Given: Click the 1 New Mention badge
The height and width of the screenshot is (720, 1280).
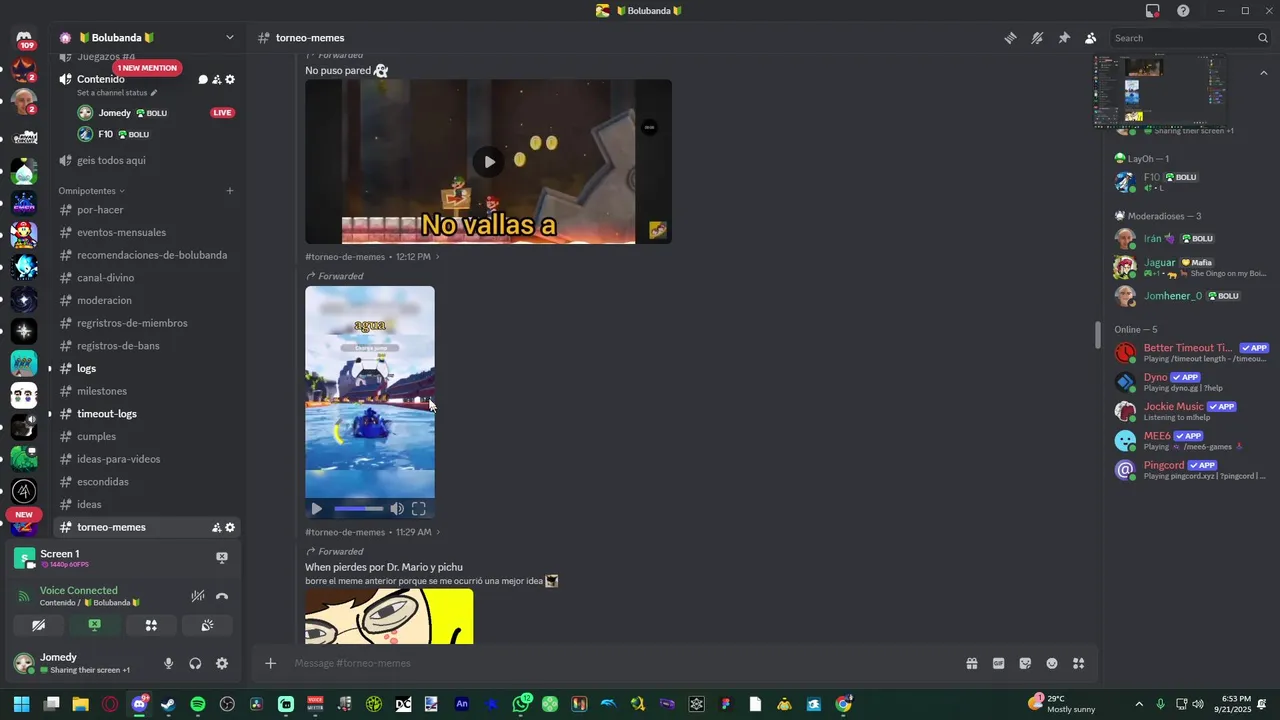Looking at the screenshot, I should pos(147,68).
